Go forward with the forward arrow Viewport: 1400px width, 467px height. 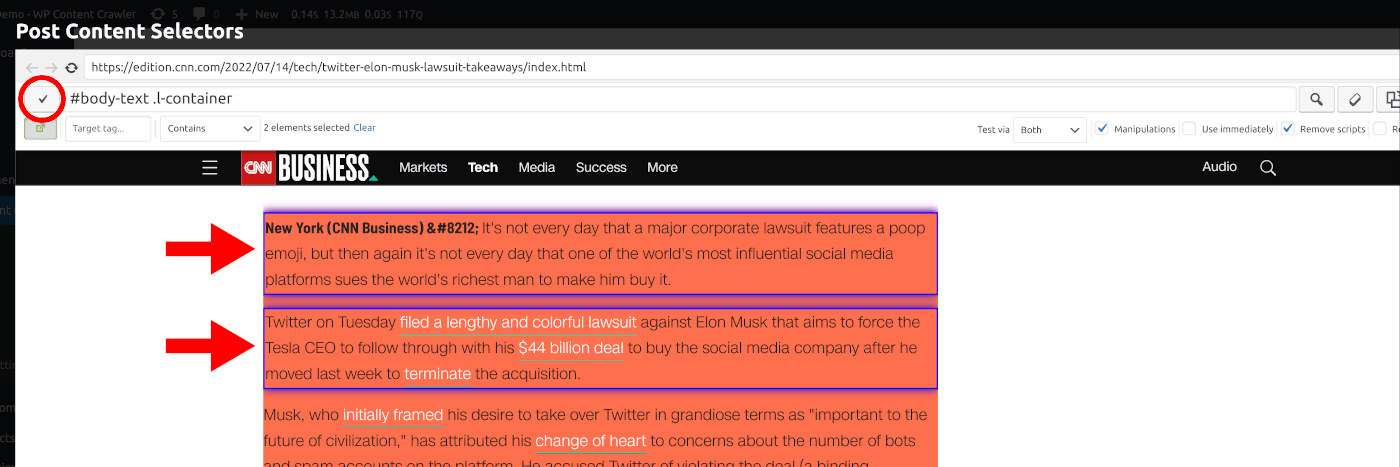point(51,67)
